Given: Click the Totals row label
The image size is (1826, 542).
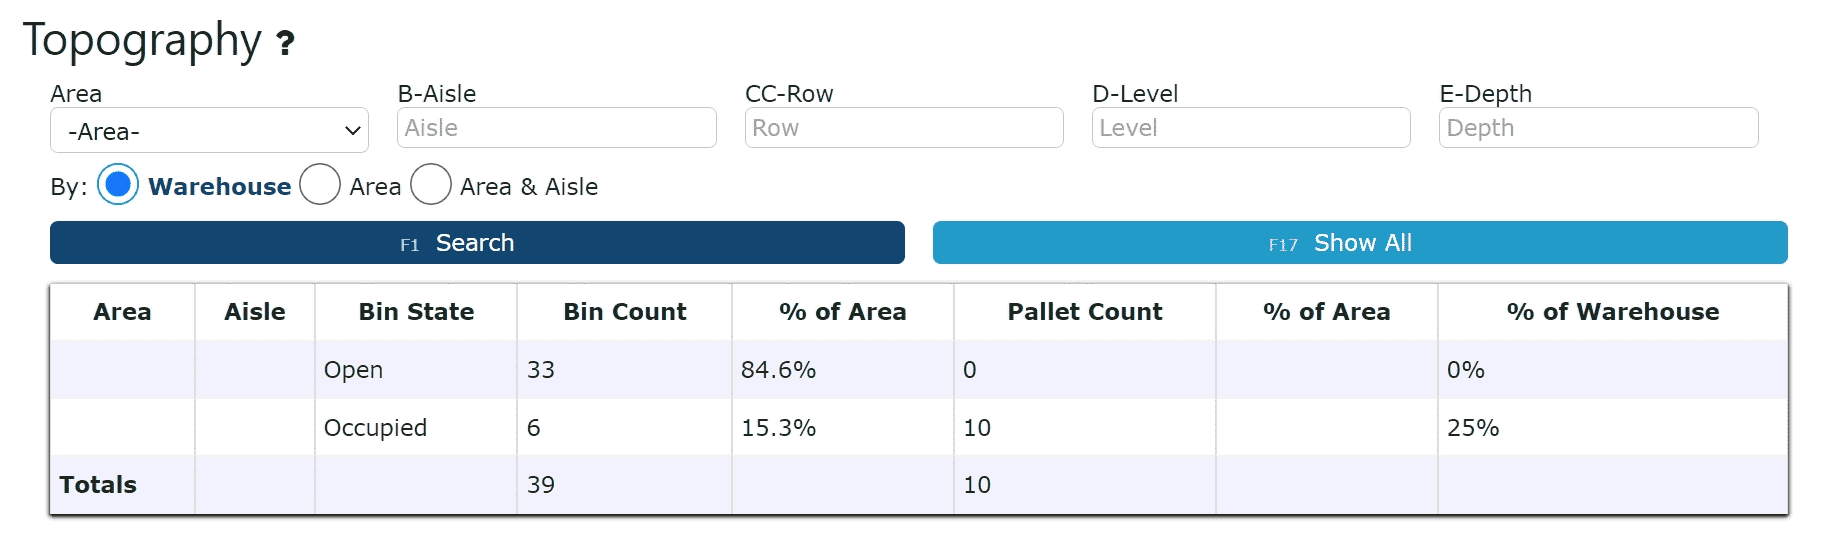Looking at the screenshot, I should pyautogui.click(x=98, y=485).
